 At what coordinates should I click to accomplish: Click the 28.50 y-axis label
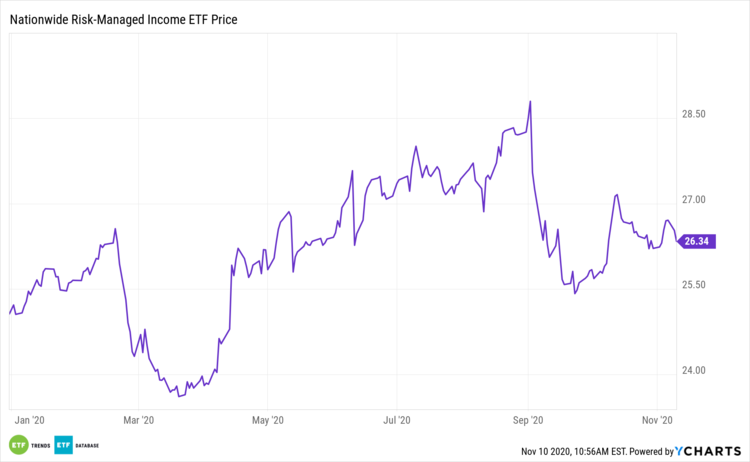694,115
